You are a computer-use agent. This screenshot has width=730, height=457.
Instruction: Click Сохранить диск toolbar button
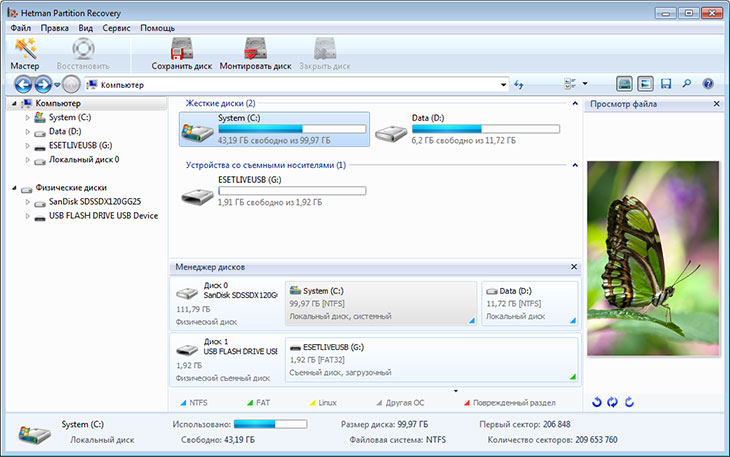pos(181,52)
